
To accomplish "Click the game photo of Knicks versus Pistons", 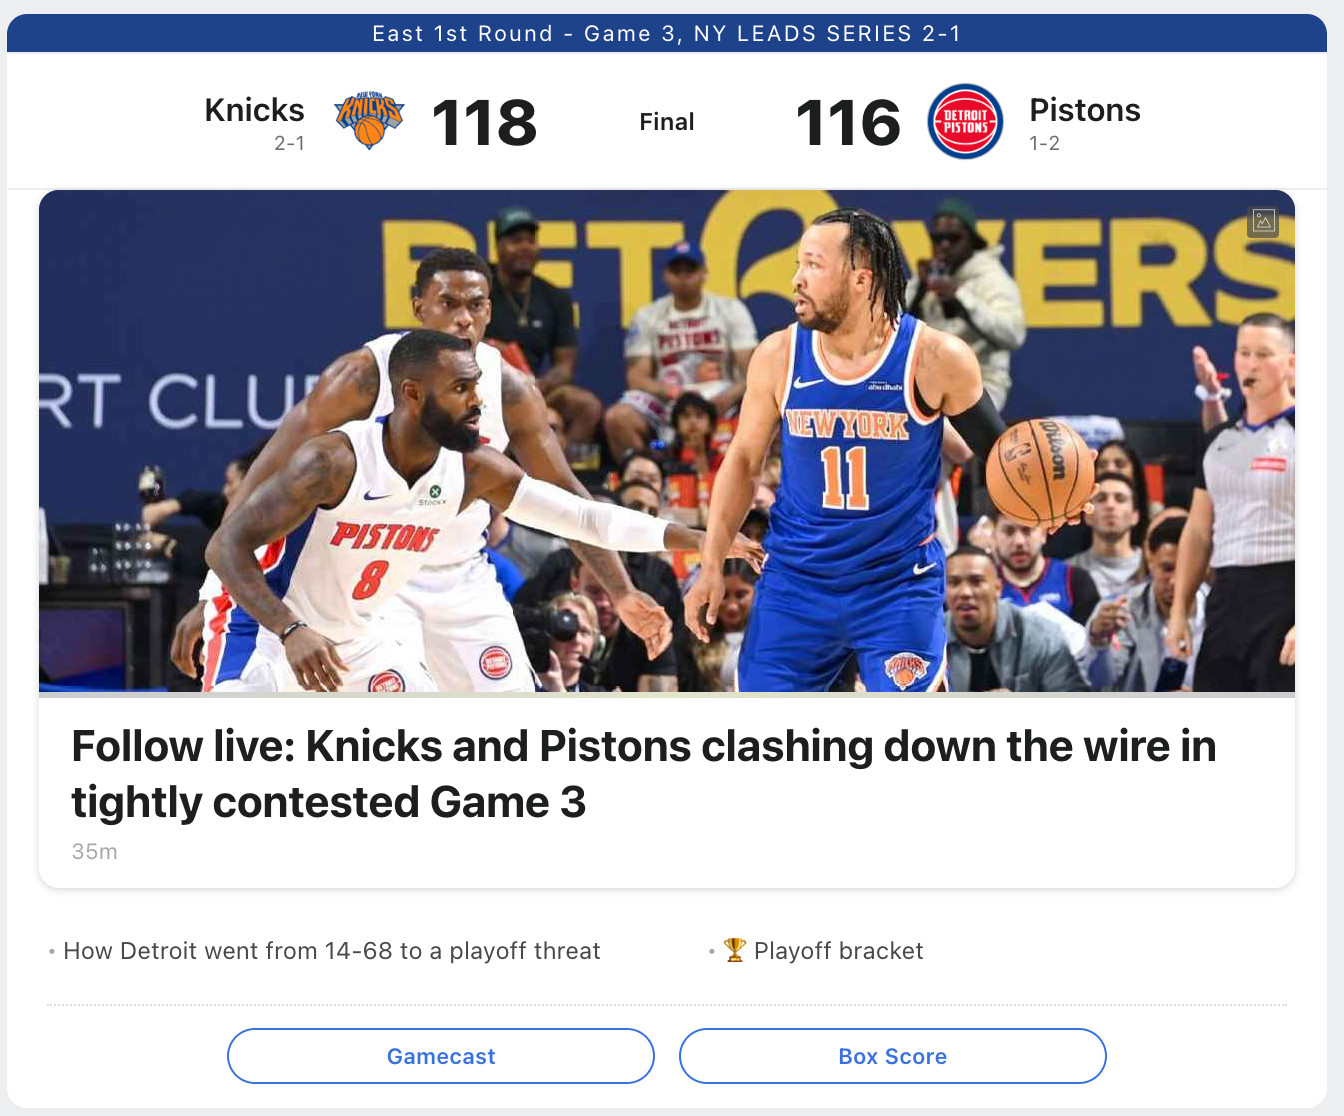I will pos(667,441).
